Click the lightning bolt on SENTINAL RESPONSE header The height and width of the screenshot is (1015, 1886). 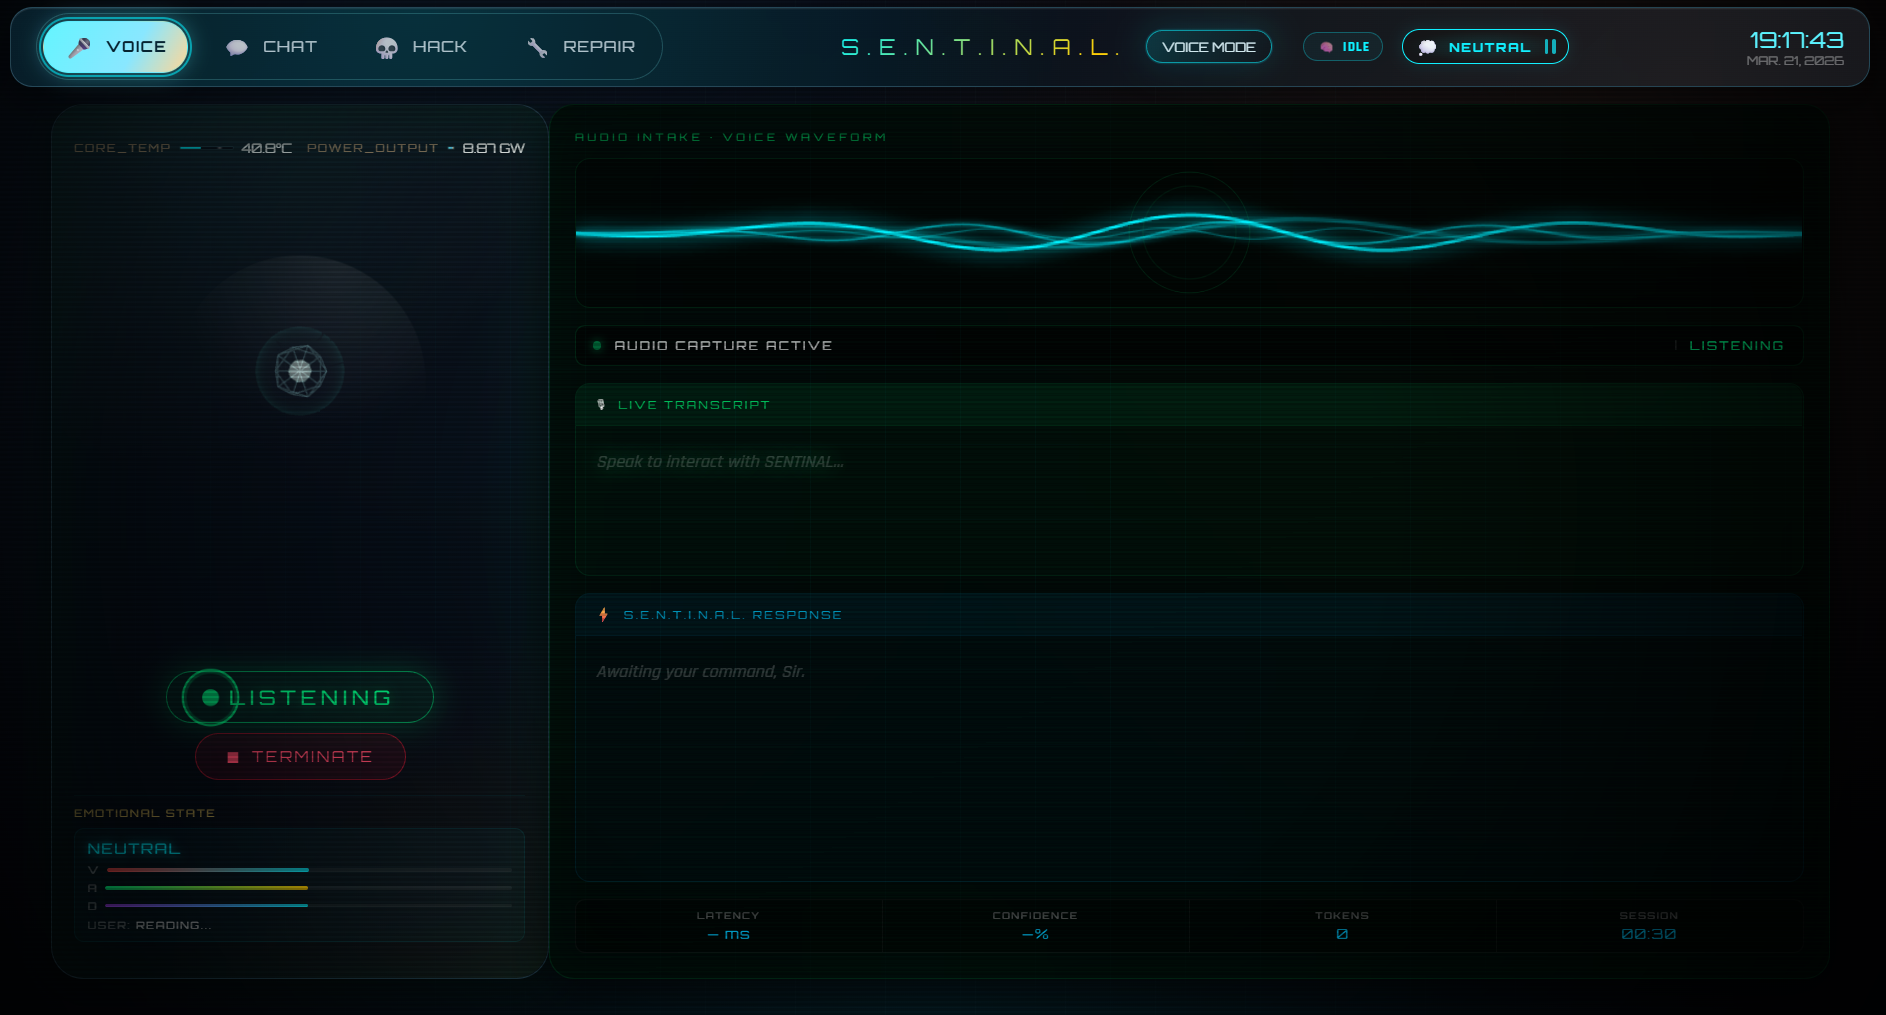604,614
